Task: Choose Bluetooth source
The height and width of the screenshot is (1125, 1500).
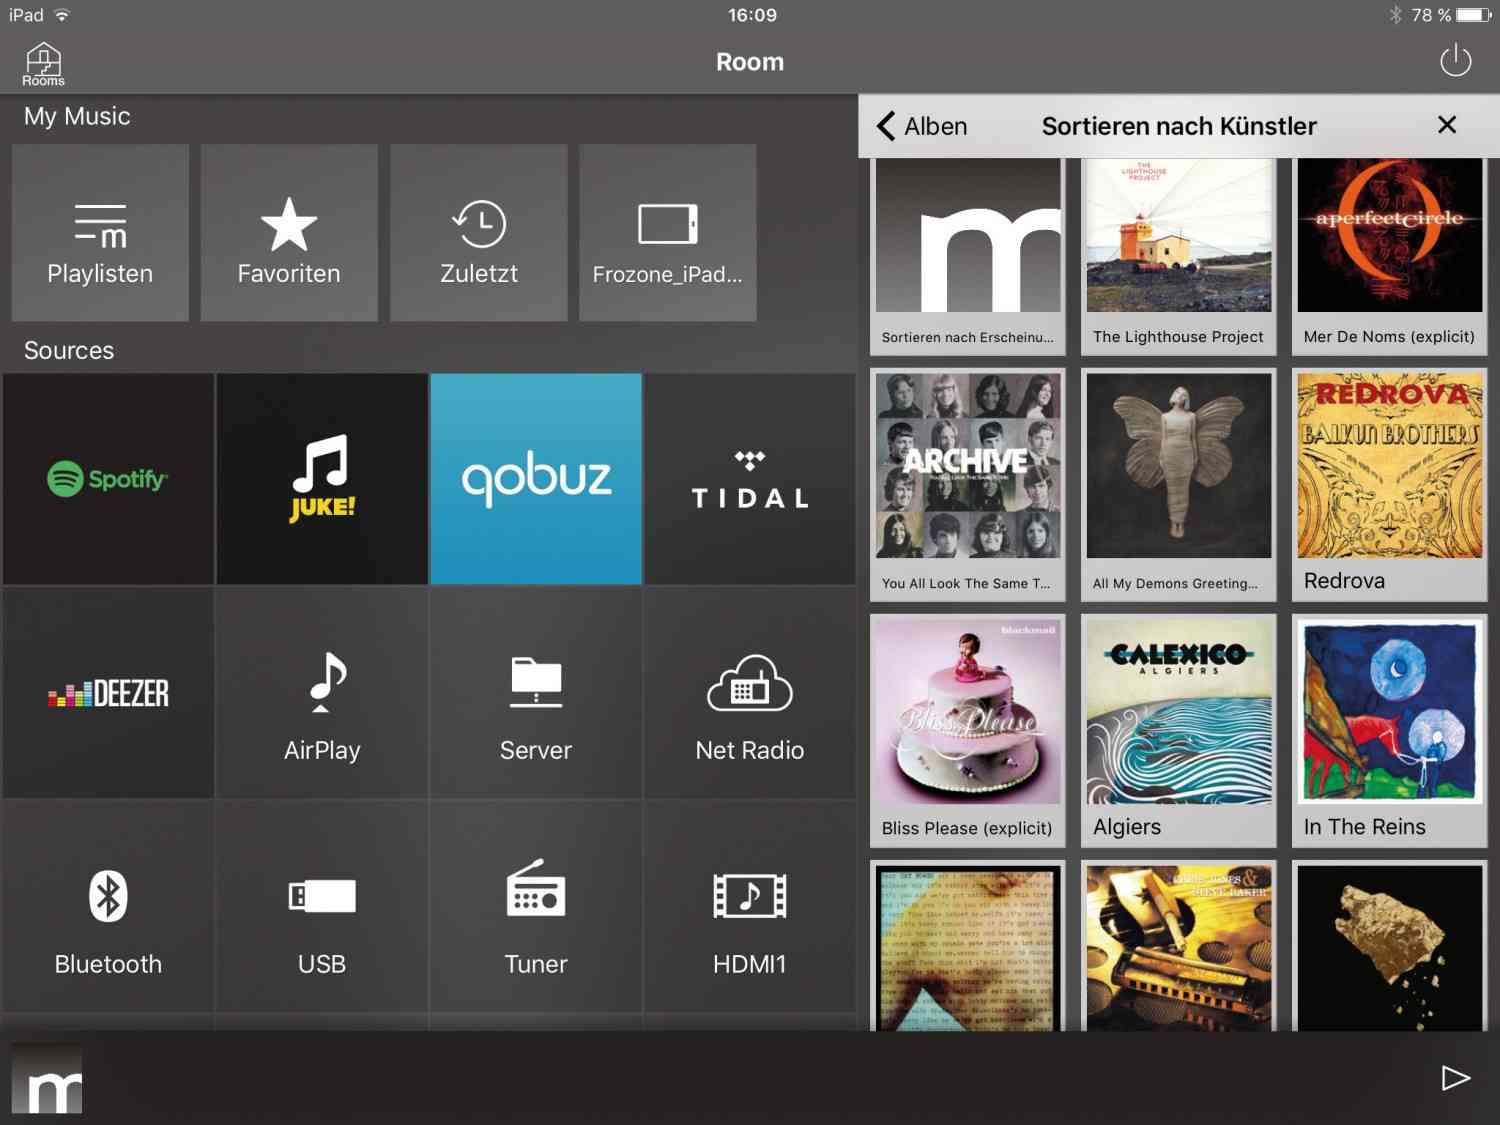Action: click(x=108, y=906)
